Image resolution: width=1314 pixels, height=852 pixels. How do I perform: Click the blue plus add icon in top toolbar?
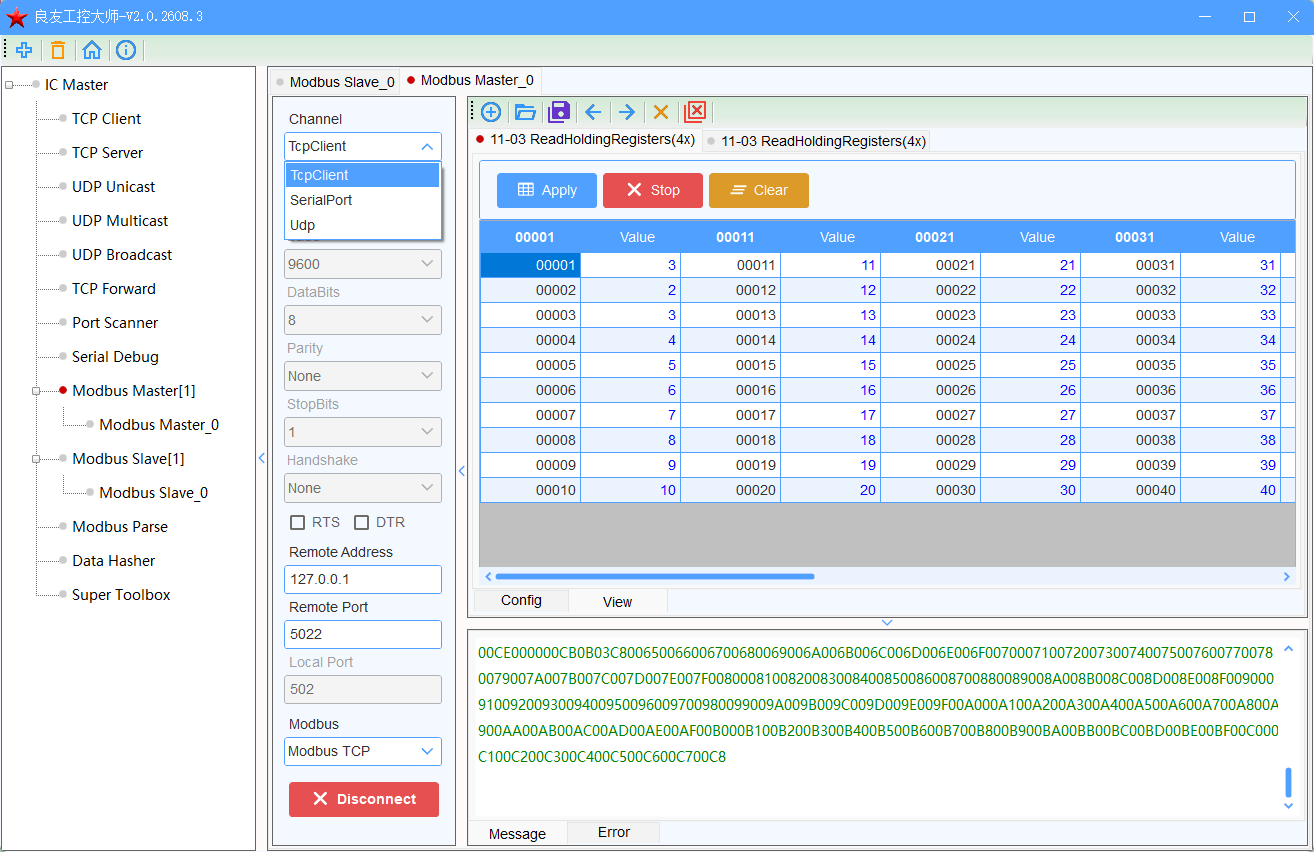pyautogui.click(x=24, y=50)
